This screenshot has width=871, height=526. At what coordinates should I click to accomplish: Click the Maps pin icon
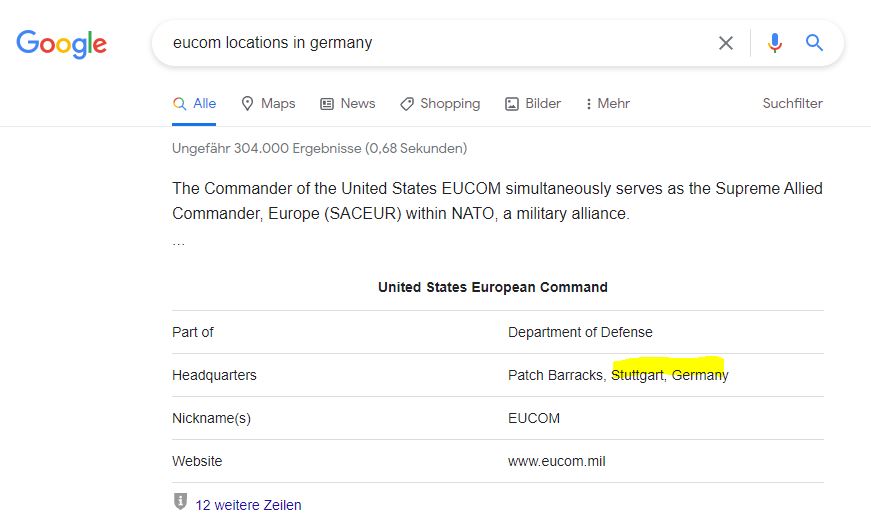247,103
